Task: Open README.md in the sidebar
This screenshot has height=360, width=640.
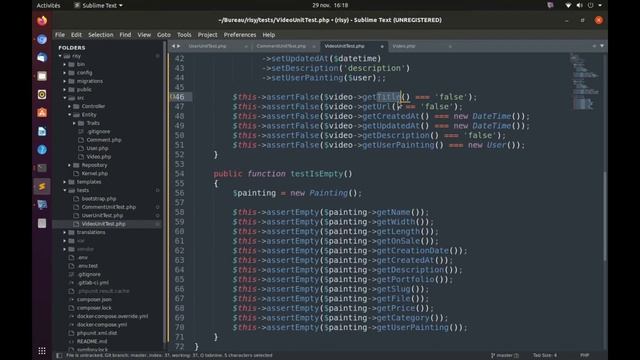Action: coord(92,341)
